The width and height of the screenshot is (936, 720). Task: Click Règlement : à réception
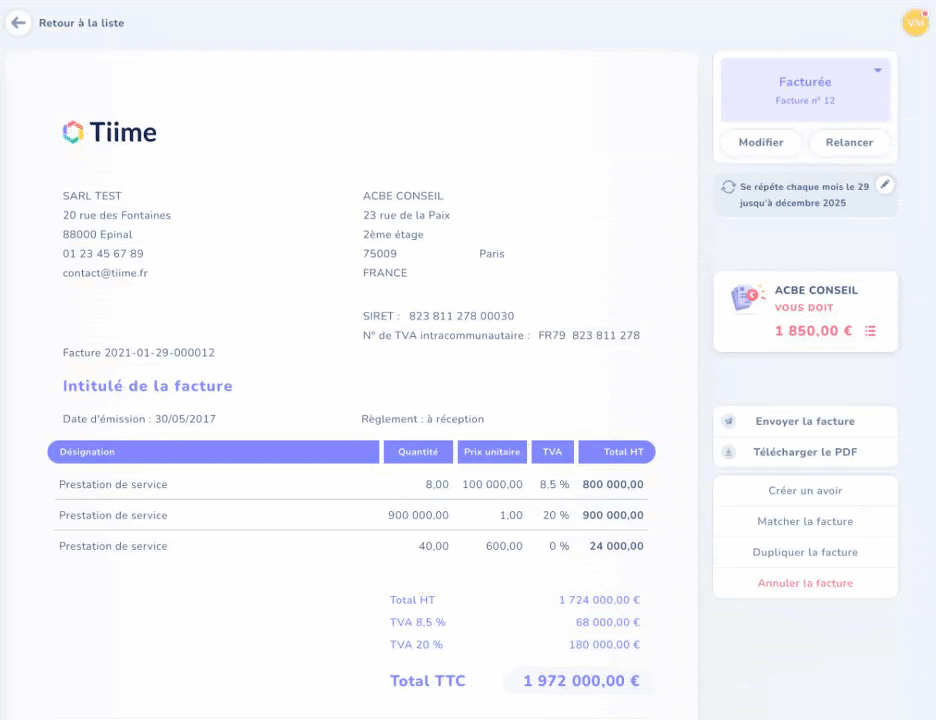pyautogui.click(x=423, y=419)
